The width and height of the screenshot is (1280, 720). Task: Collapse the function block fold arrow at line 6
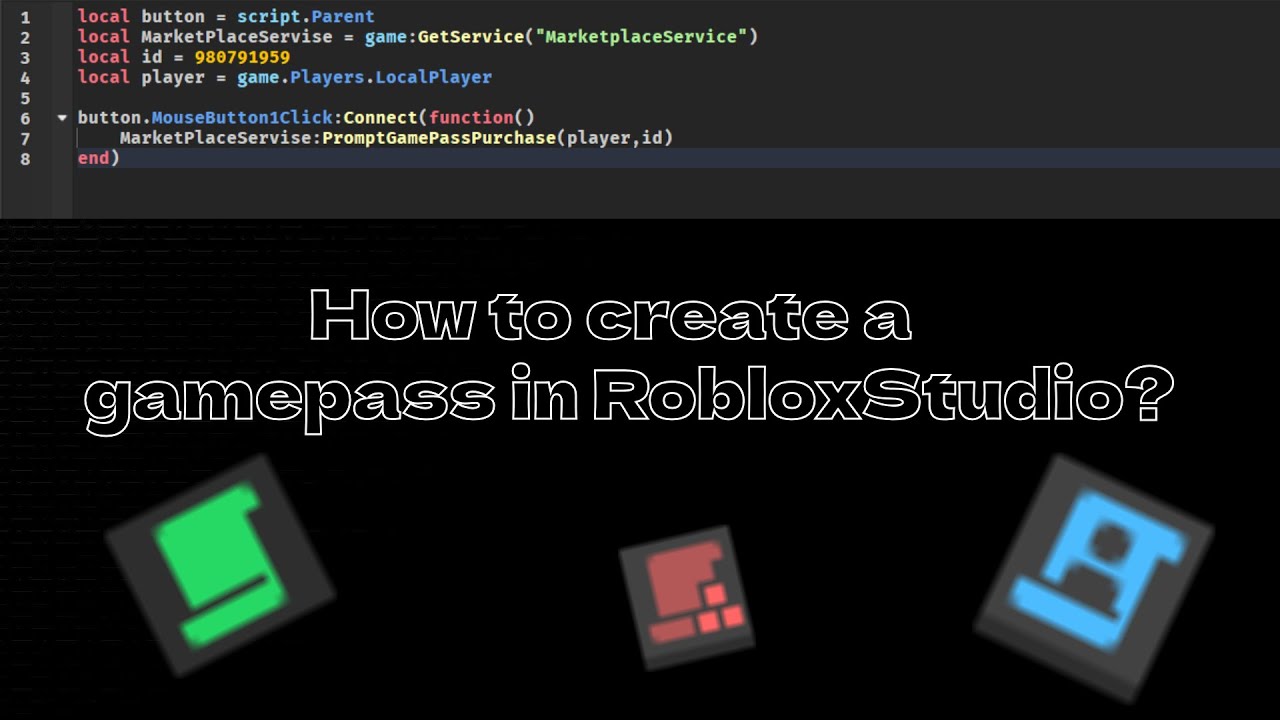62,117
